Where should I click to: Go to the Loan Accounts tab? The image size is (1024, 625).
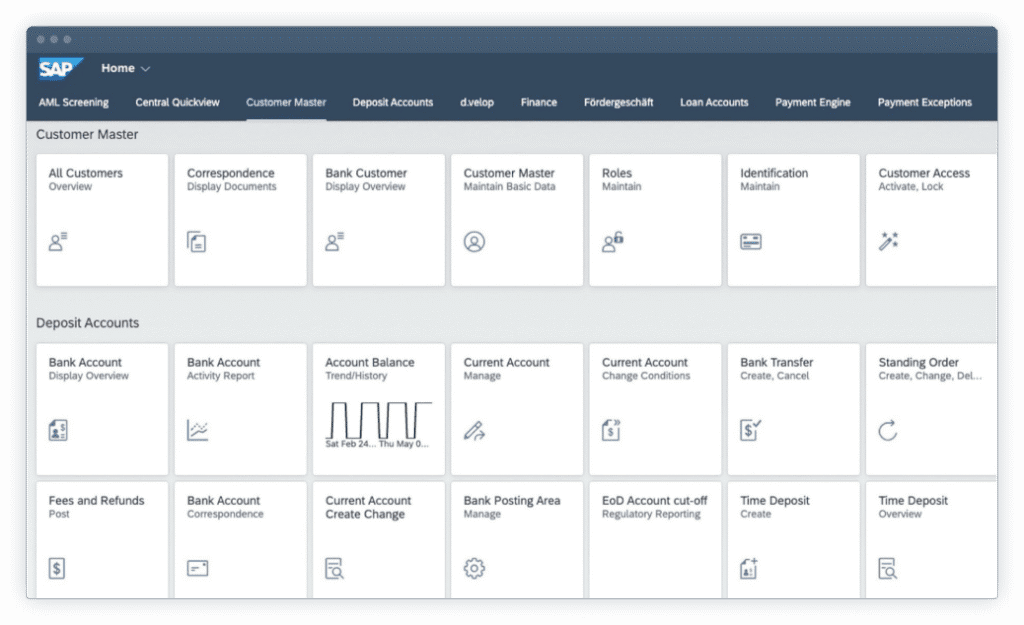pos(714,102)
